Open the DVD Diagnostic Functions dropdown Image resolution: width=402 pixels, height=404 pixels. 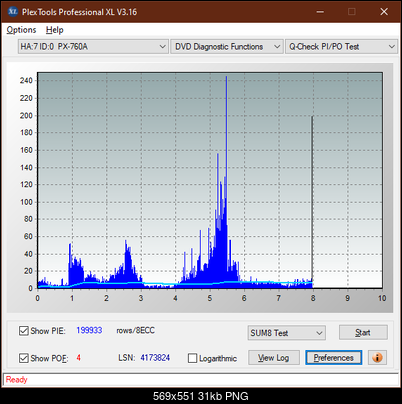coord(227,47)
